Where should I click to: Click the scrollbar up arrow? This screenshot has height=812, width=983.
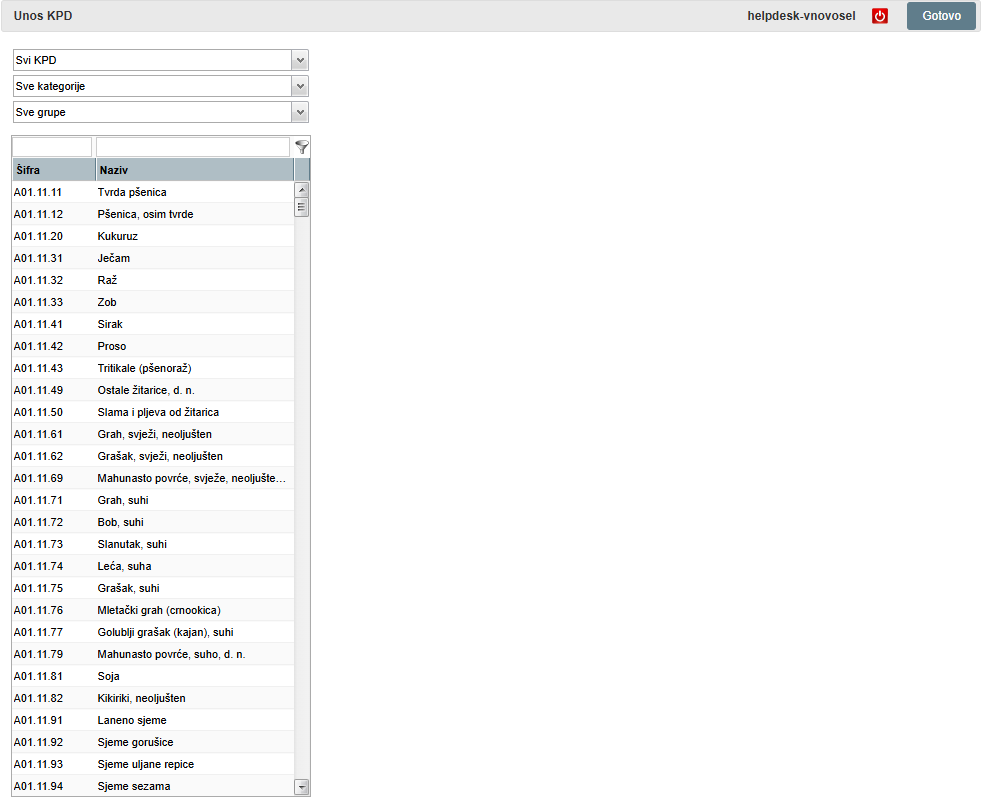(x=302, y=189)
